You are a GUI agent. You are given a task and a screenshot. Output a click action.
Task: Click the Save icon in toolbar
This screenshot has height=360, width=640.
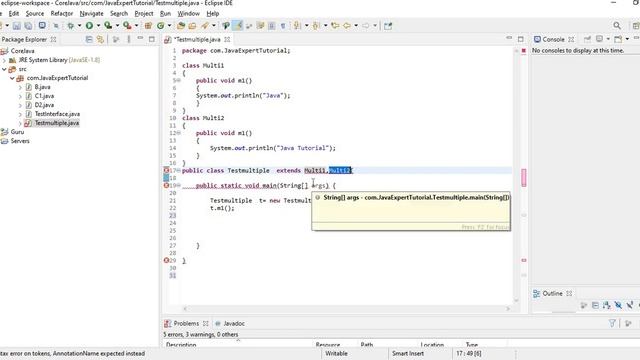17,26
